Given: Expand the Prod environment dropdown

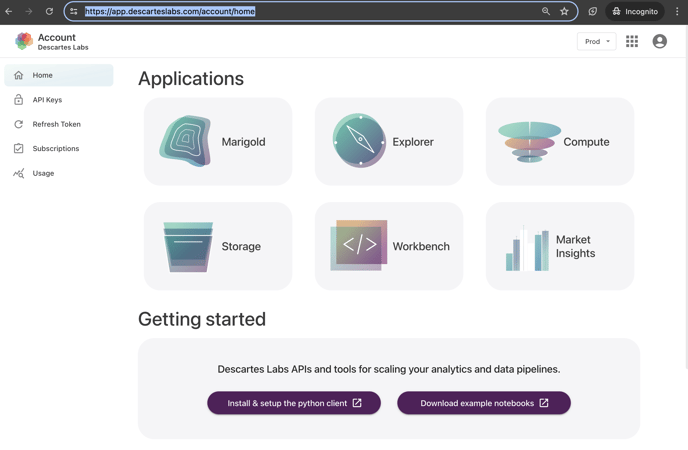Looking at the screenshot, I should [x=597, y=41].
